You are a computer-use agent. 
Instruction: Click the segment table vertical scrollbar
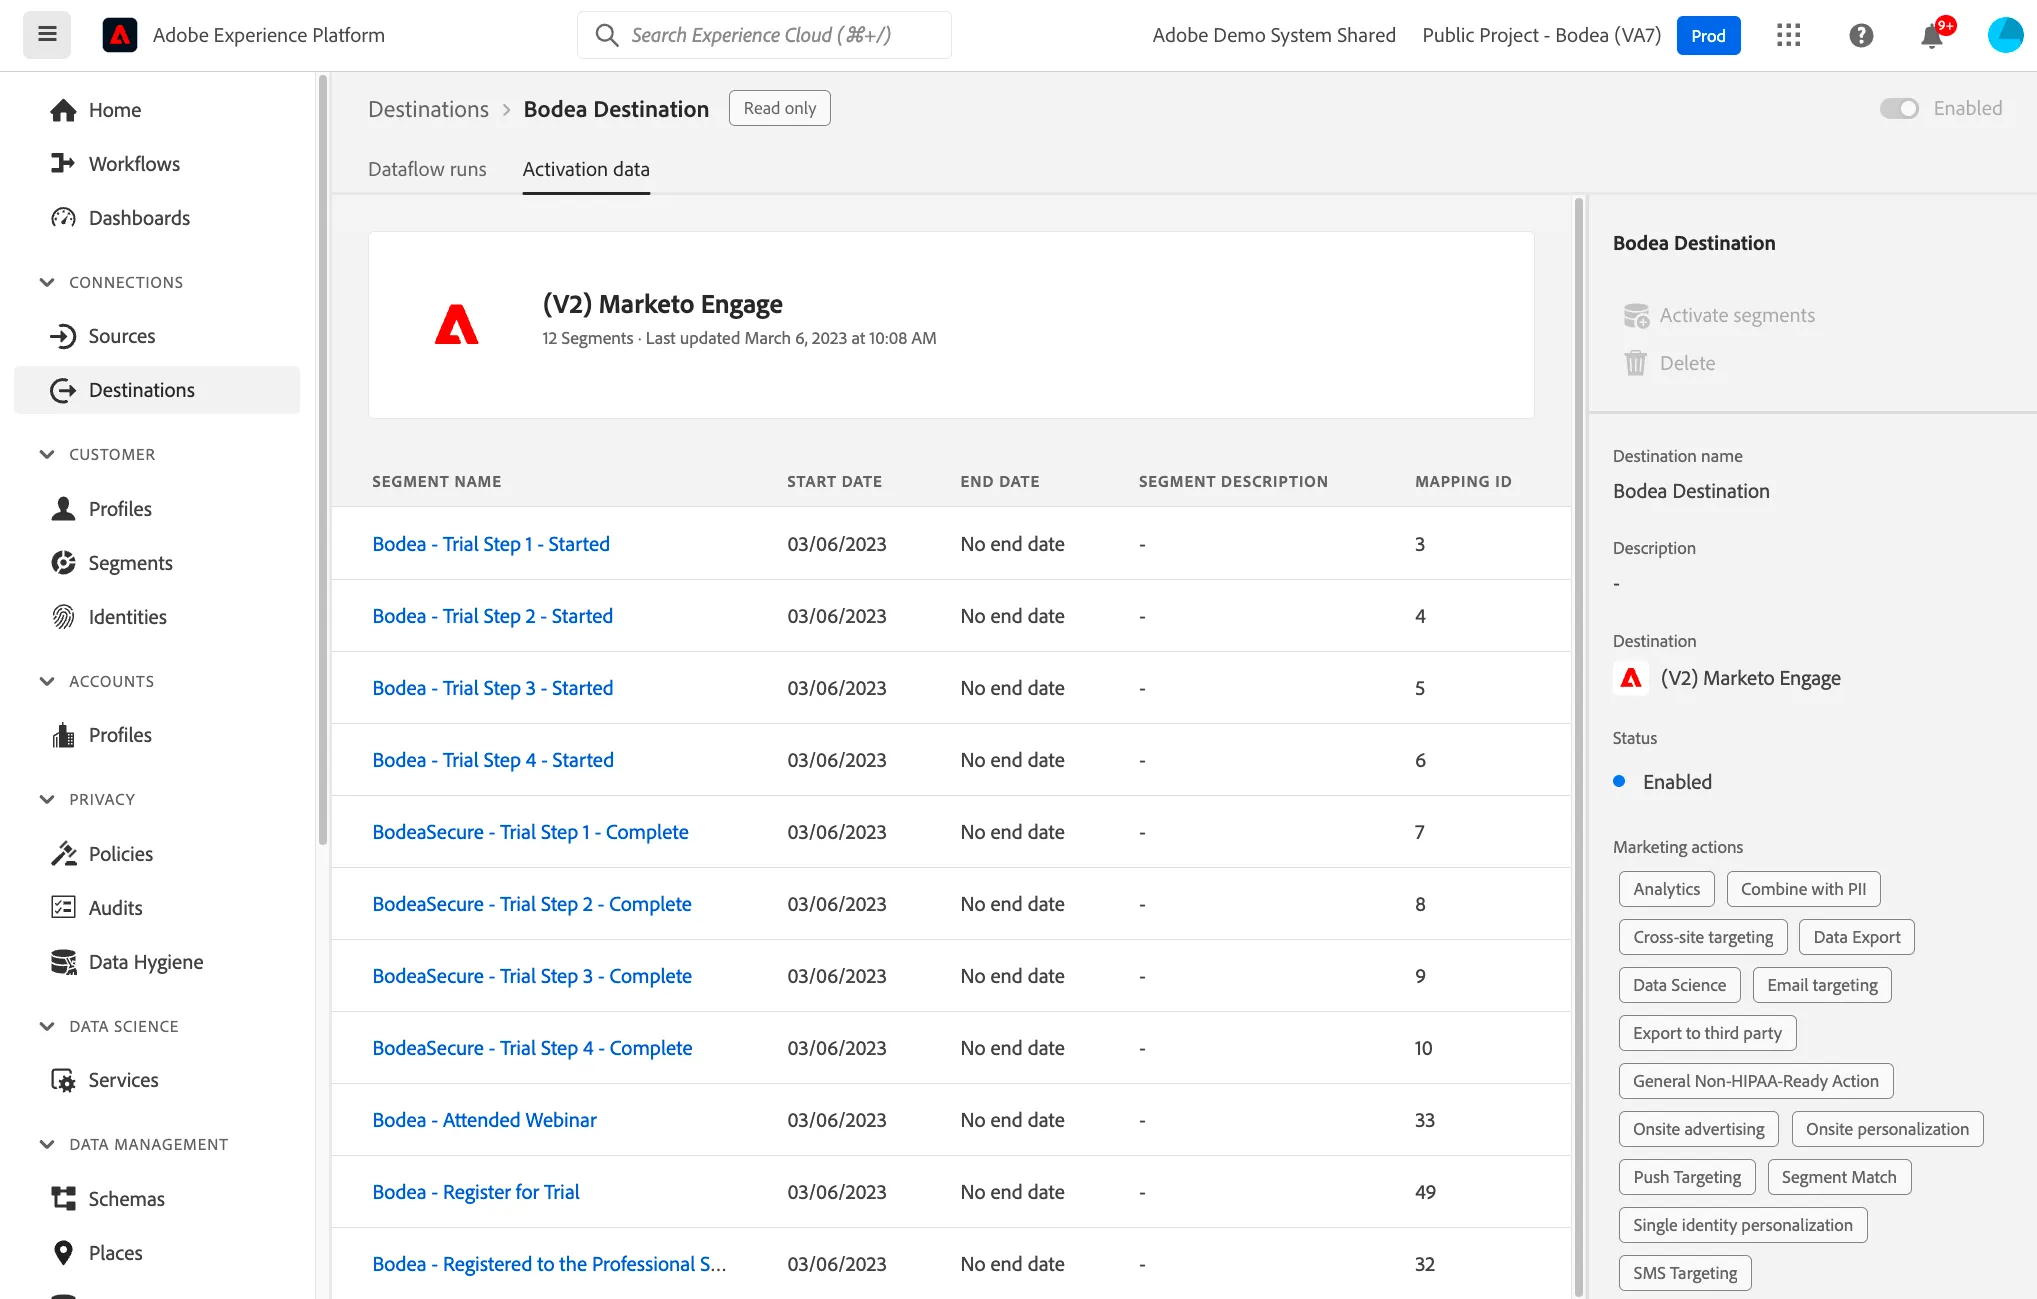coord(1579,746)
